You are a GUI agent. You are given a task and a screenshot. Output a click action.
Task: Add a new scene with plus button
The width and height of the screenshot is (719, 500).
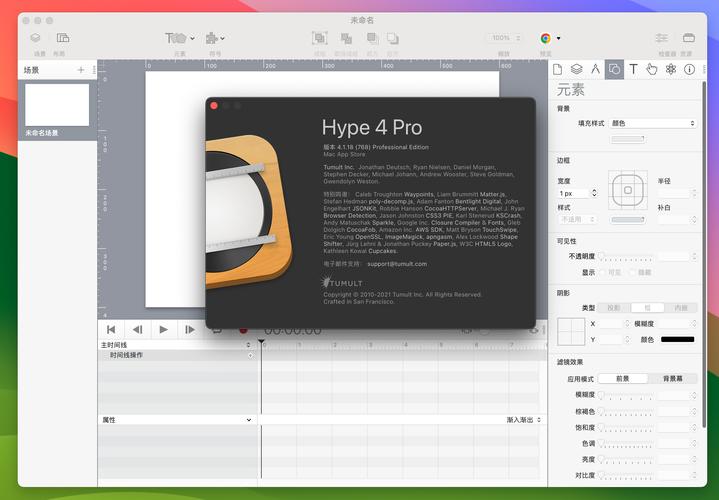click(81, 70)
